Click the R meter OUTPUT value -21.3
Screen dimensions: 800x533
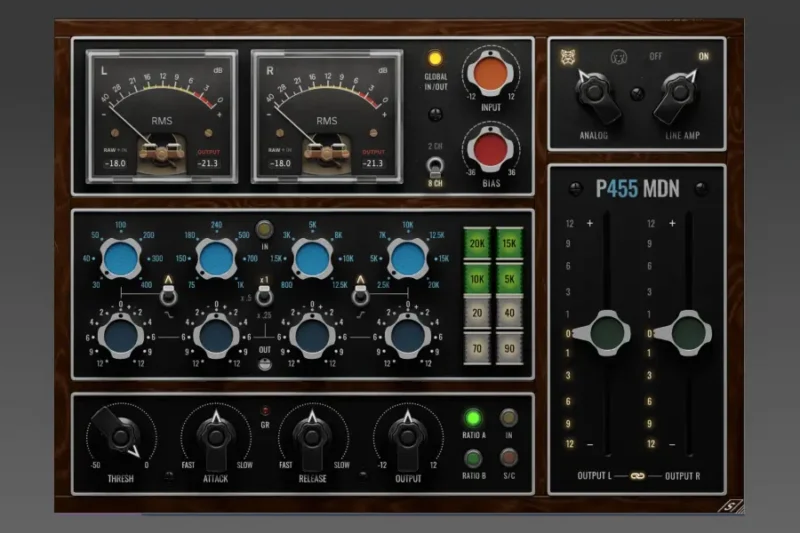point(373,163)
